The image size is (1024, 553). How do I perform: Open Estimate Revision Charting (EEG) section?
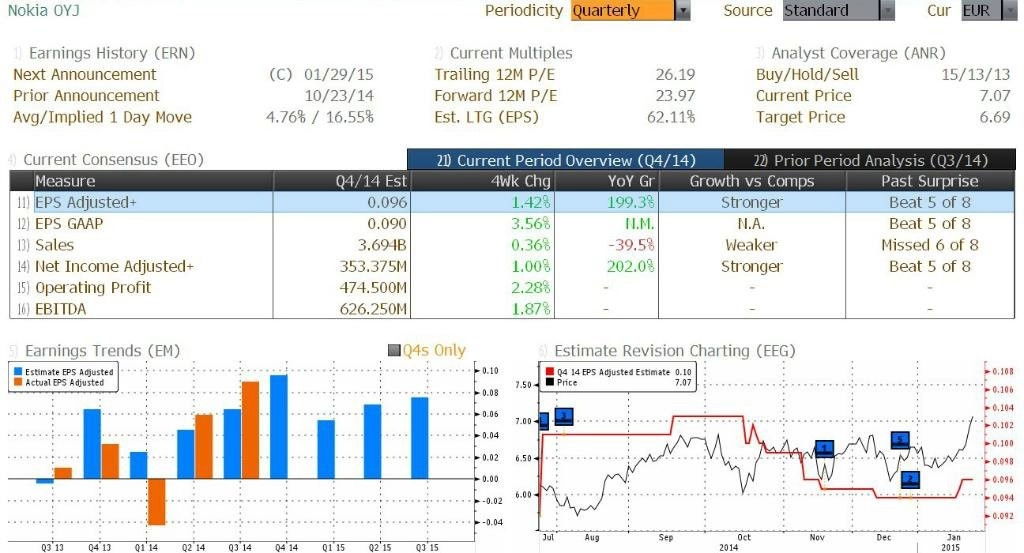coord(675,351)
